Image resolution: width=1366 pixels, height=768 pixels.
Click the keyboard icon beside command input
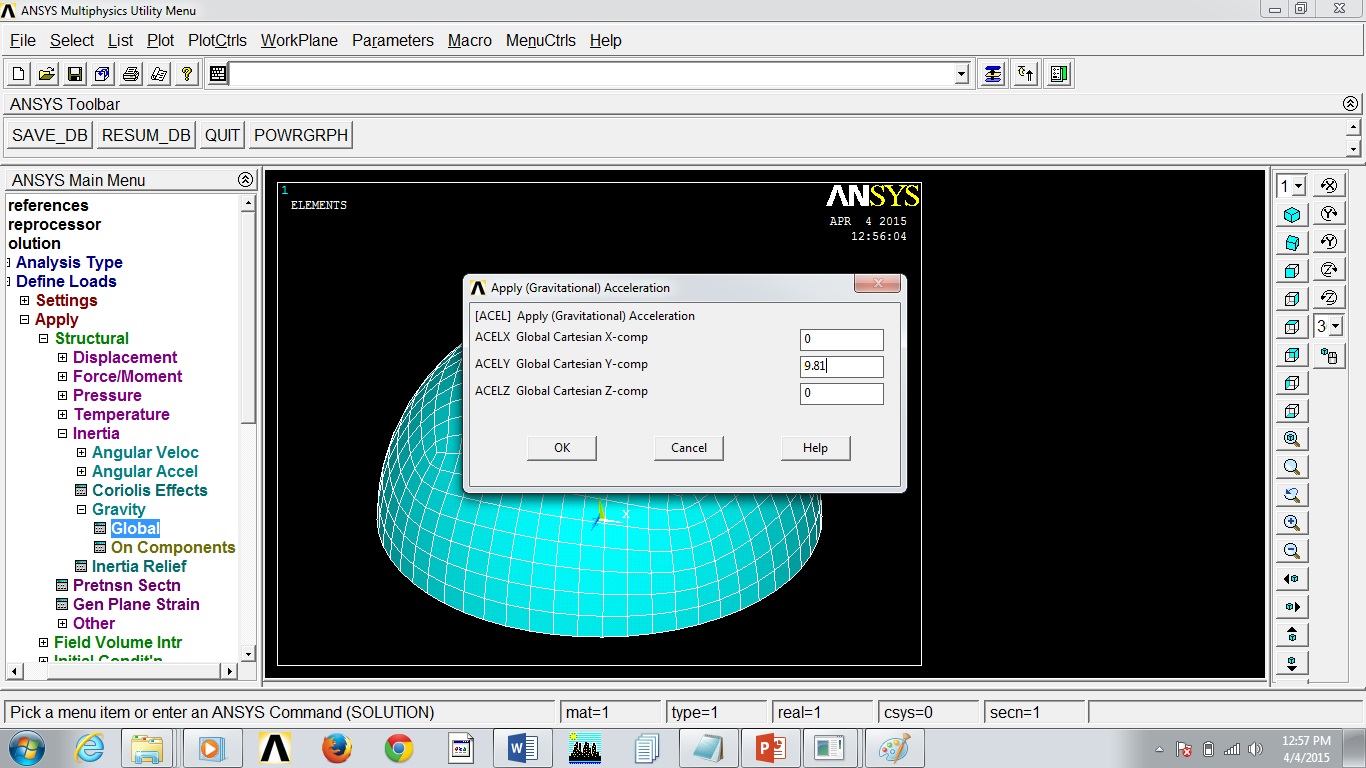(218, 74)
